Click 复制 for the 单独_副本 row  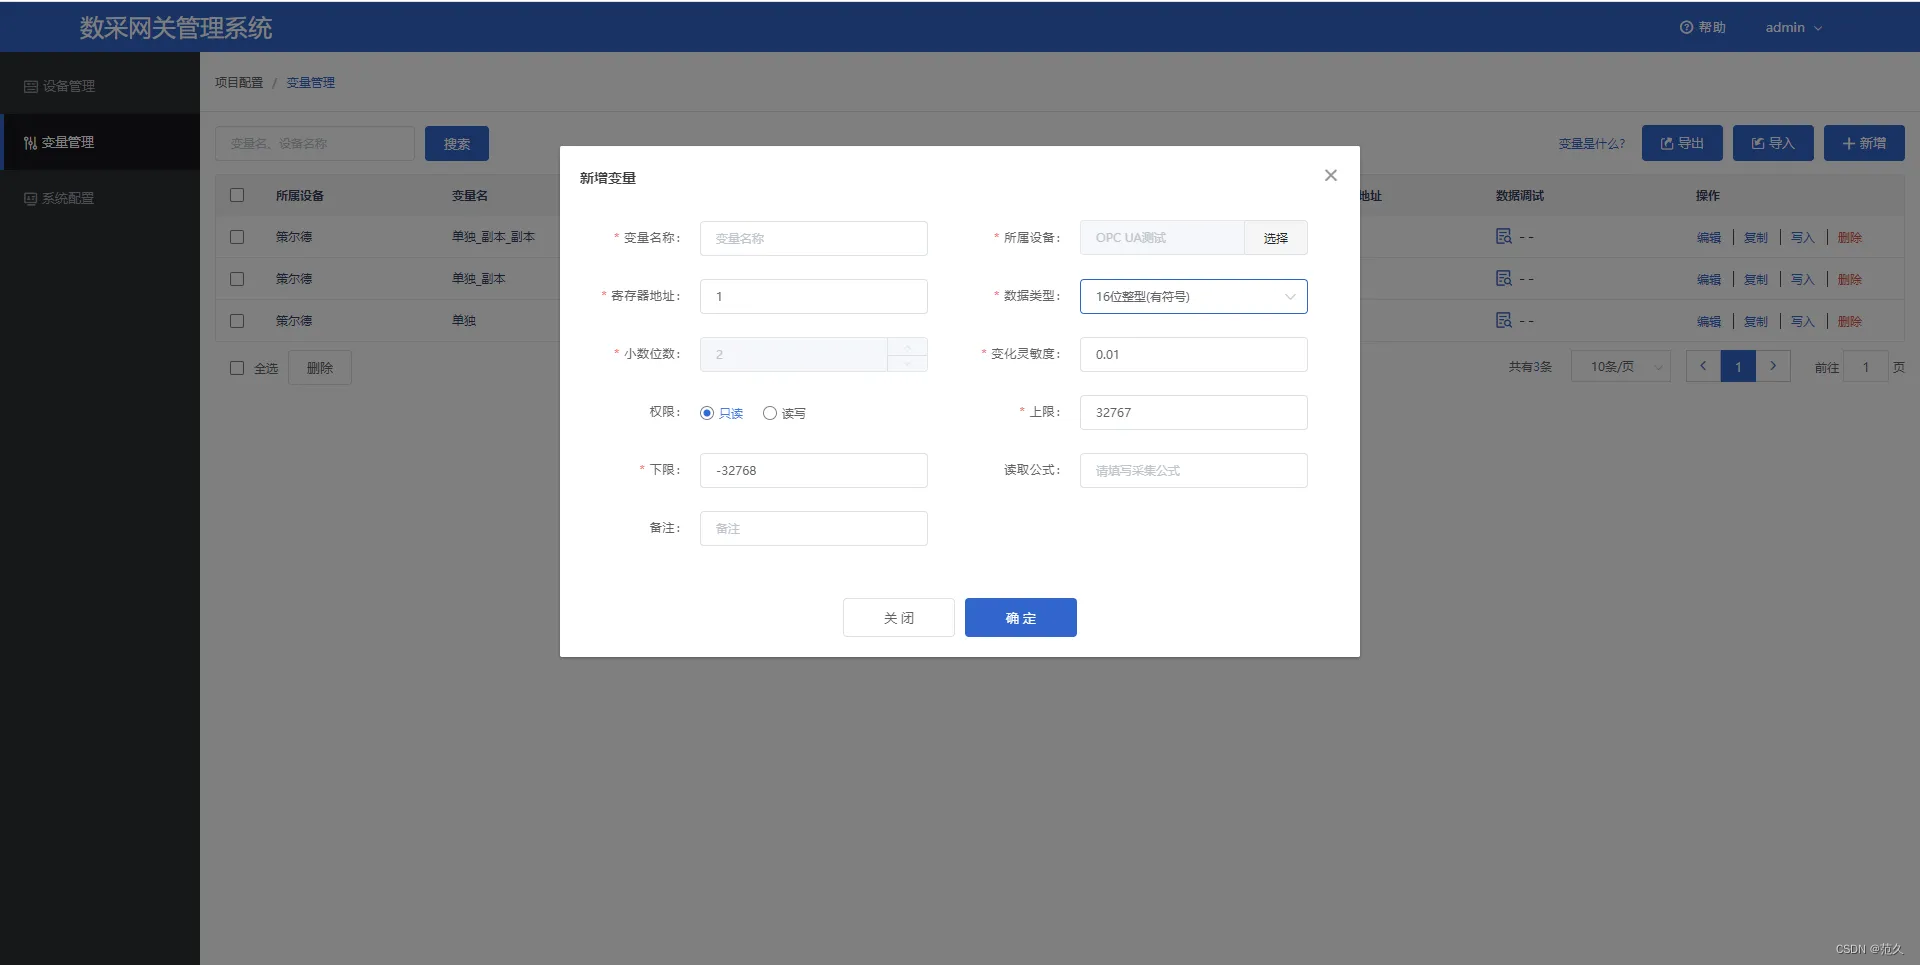coord(1756,279)
